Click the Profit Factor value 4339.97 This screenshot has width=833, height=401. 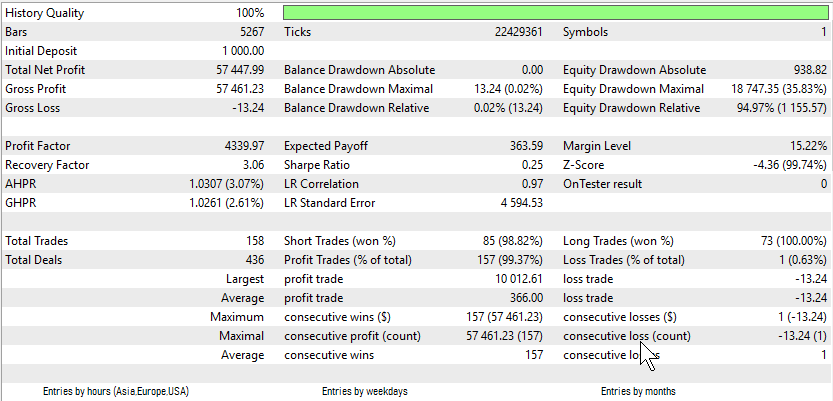[244, 146]
